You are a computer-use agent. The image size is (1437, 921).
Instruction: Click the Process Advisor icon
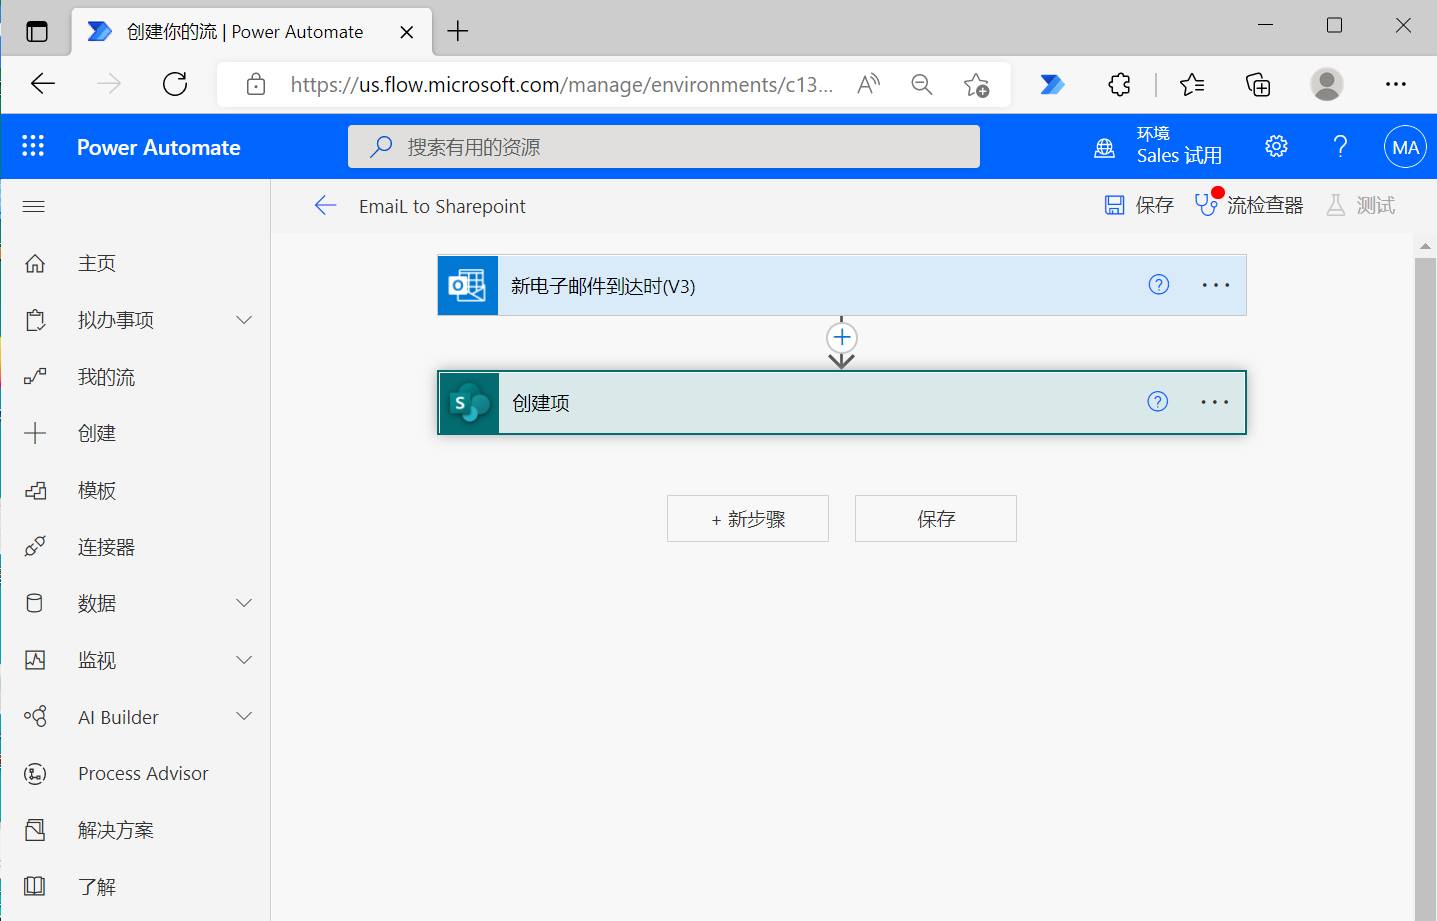click(35, 773)
